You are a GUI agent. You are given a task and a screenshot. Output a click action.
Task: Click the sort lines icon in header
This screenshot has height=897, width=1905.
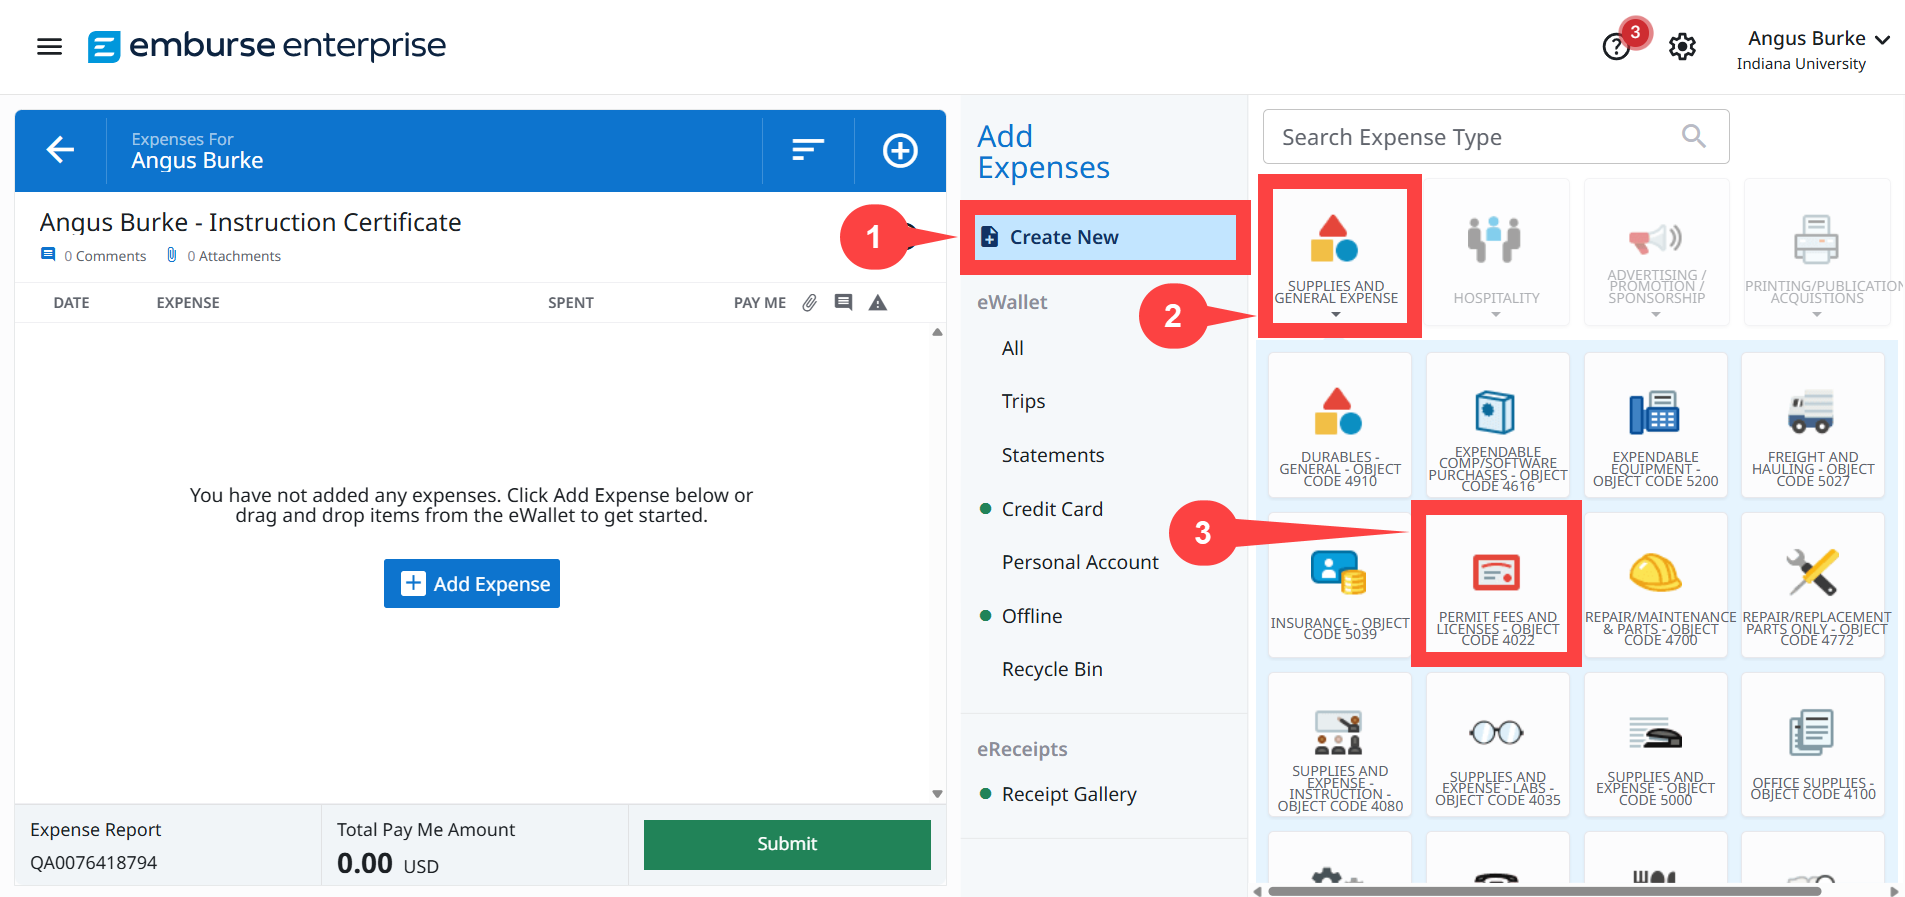(x=807, y=150)
